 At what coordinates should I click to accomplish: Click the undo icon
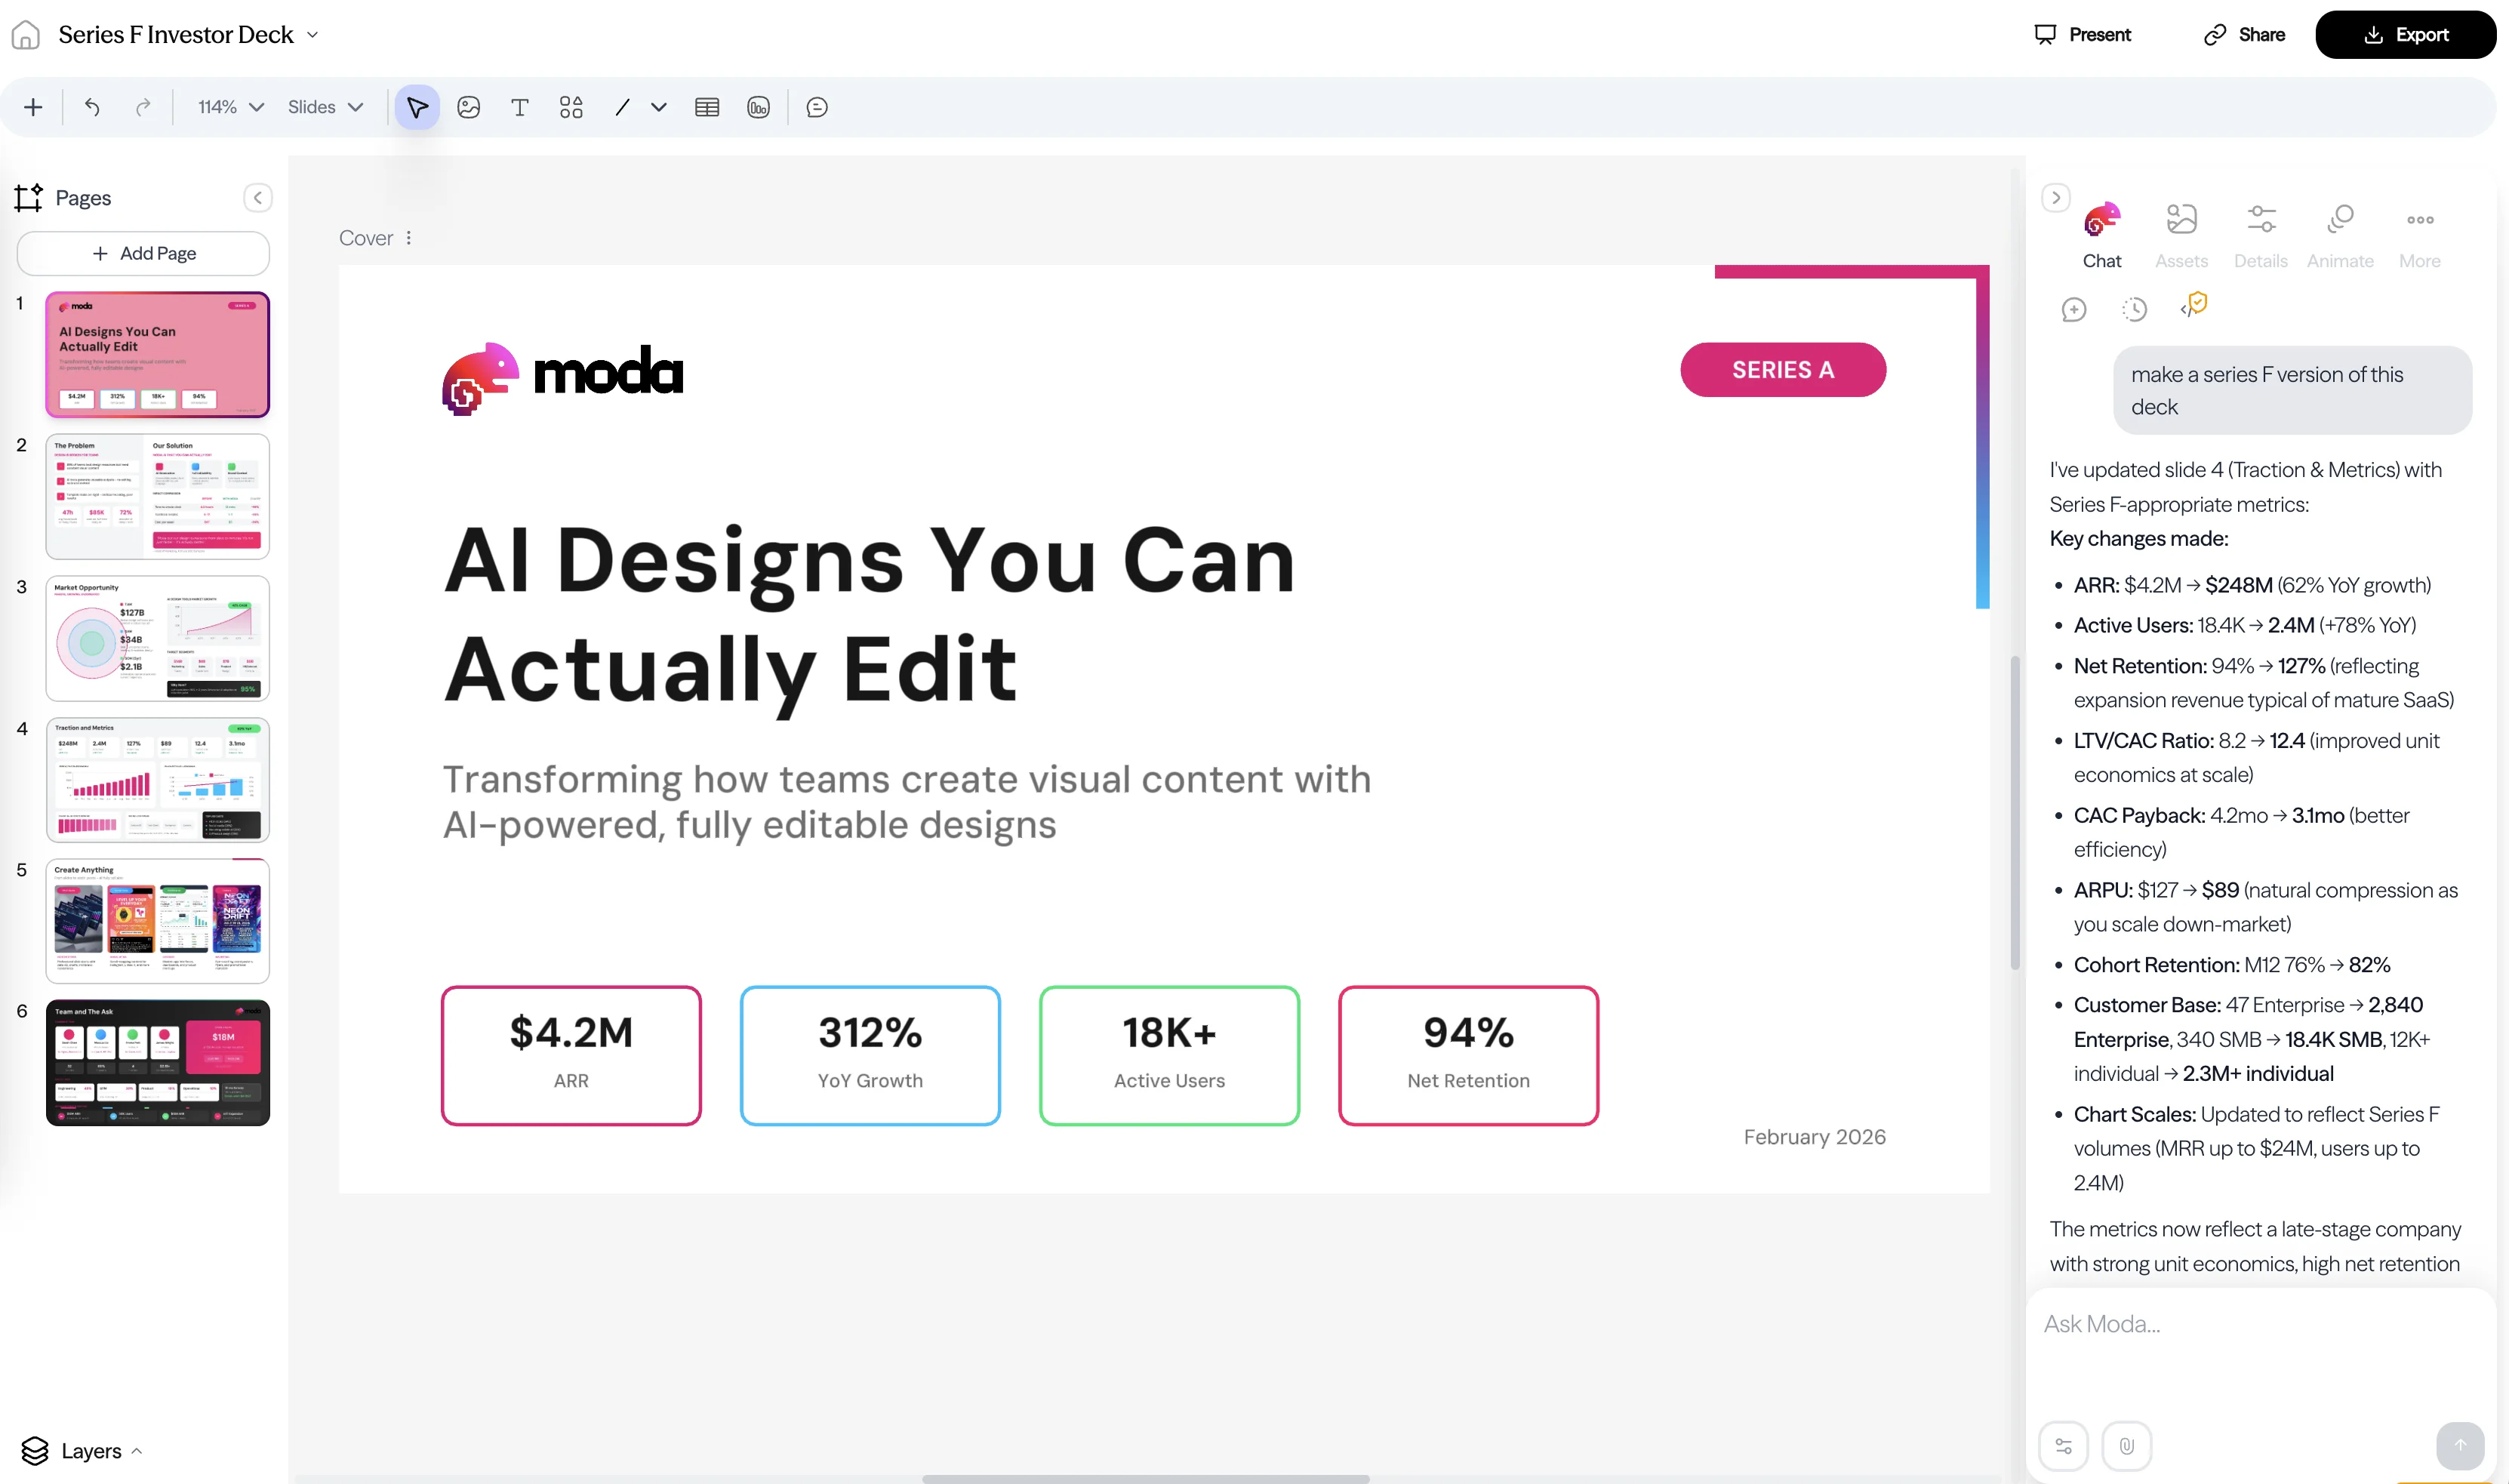coord(92,107)
